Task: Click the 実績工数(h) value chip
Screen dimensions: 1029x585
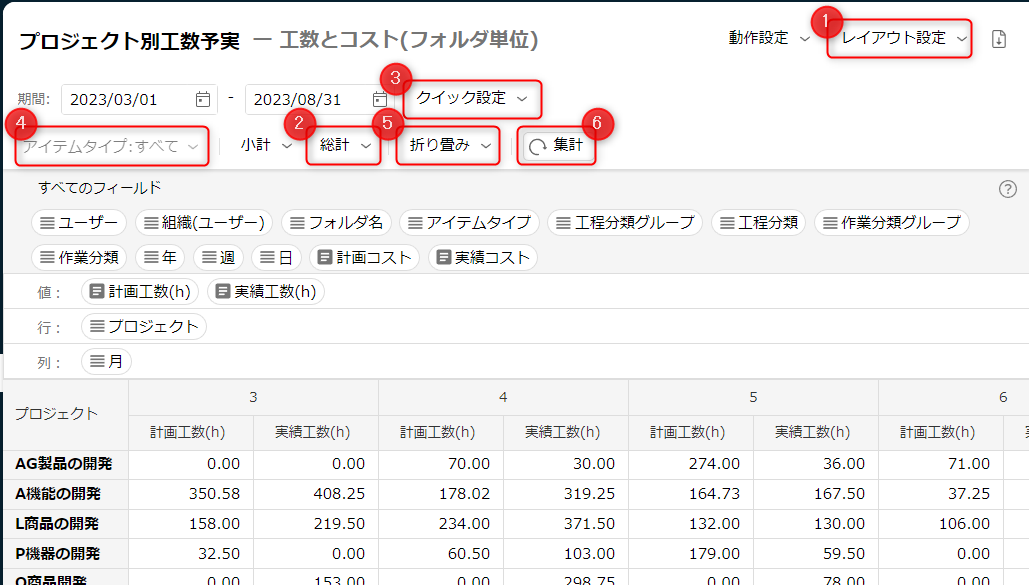Action: click(x=266, y=292)
